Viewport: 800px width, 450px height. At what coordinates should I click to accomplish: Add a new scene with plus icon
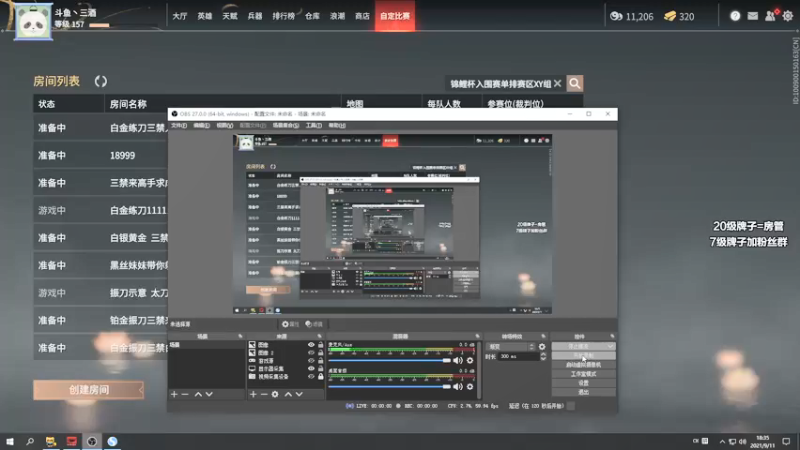[x=174, y=394]
